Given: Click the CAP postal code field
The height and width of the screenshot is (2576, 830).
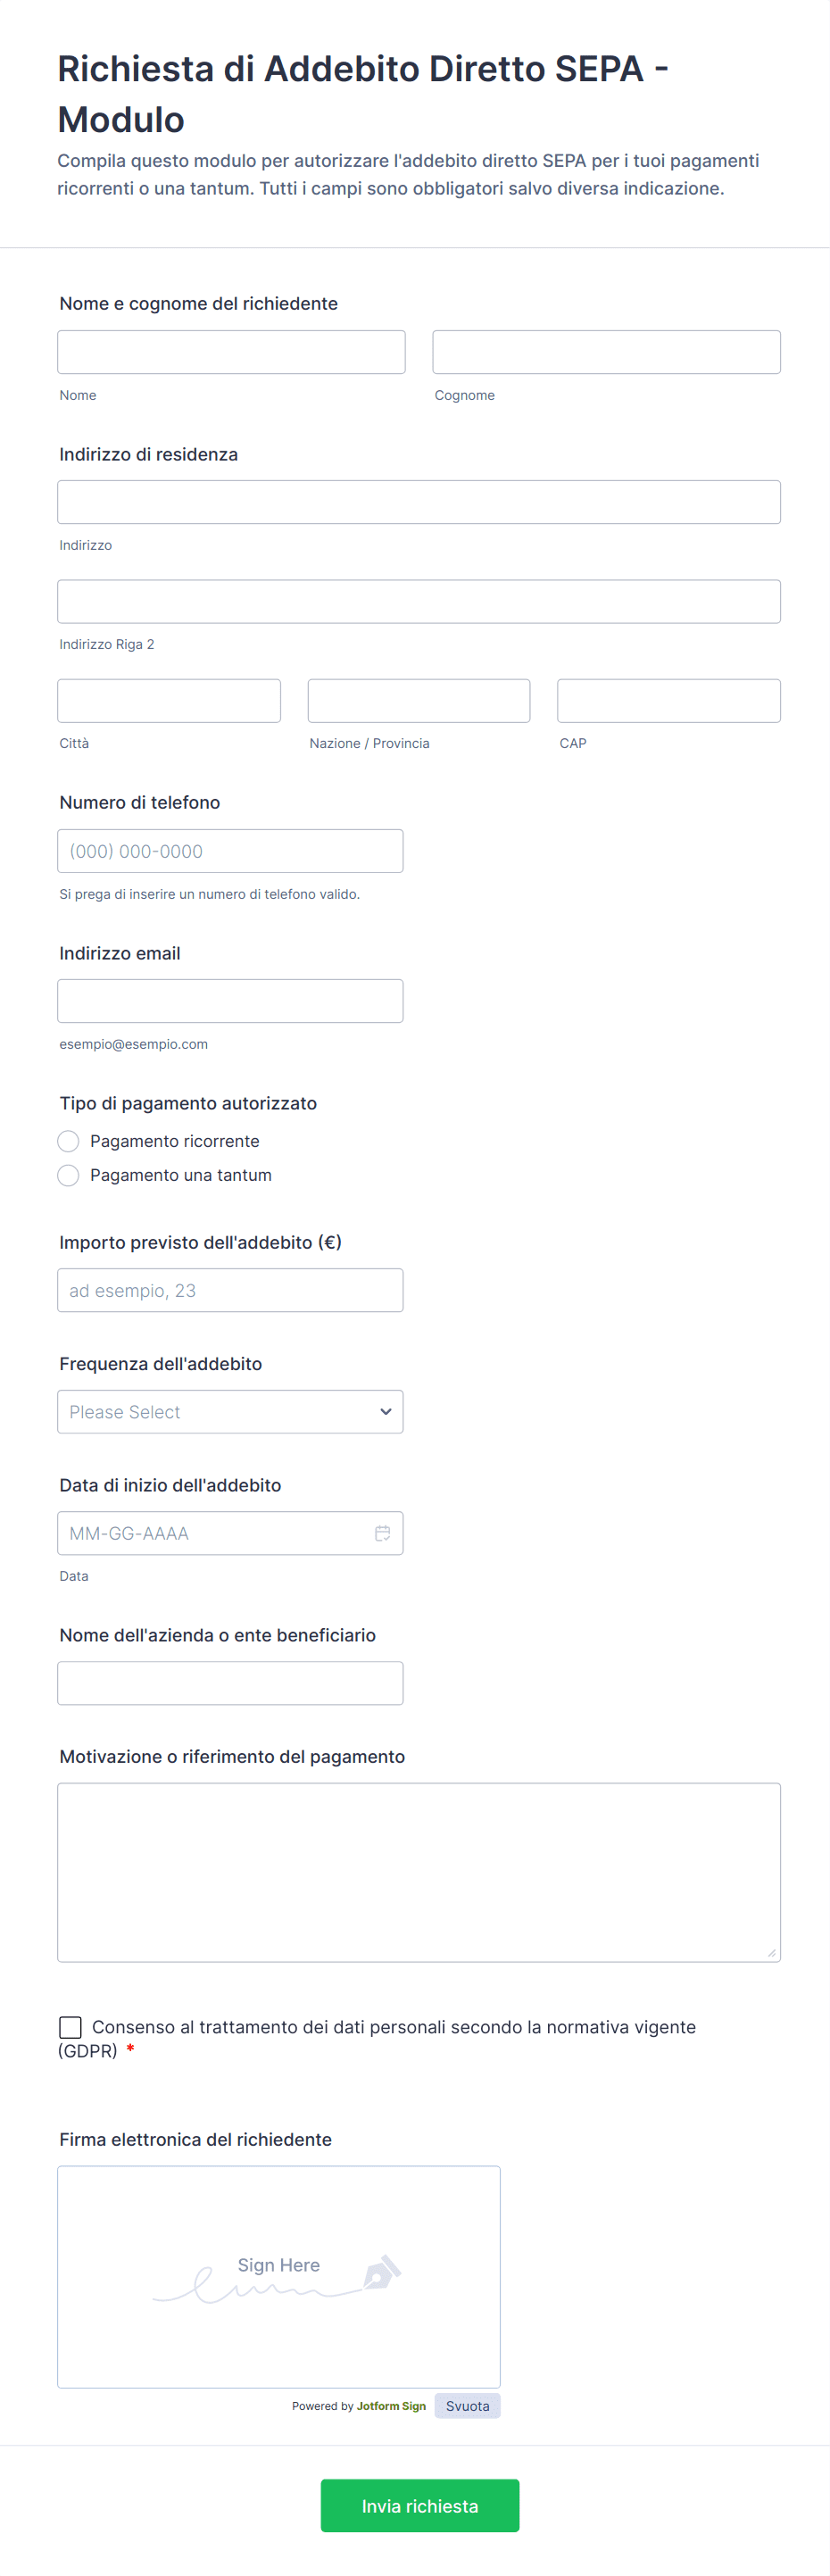Looking at the screenshot, I should (x=668, y=701).
